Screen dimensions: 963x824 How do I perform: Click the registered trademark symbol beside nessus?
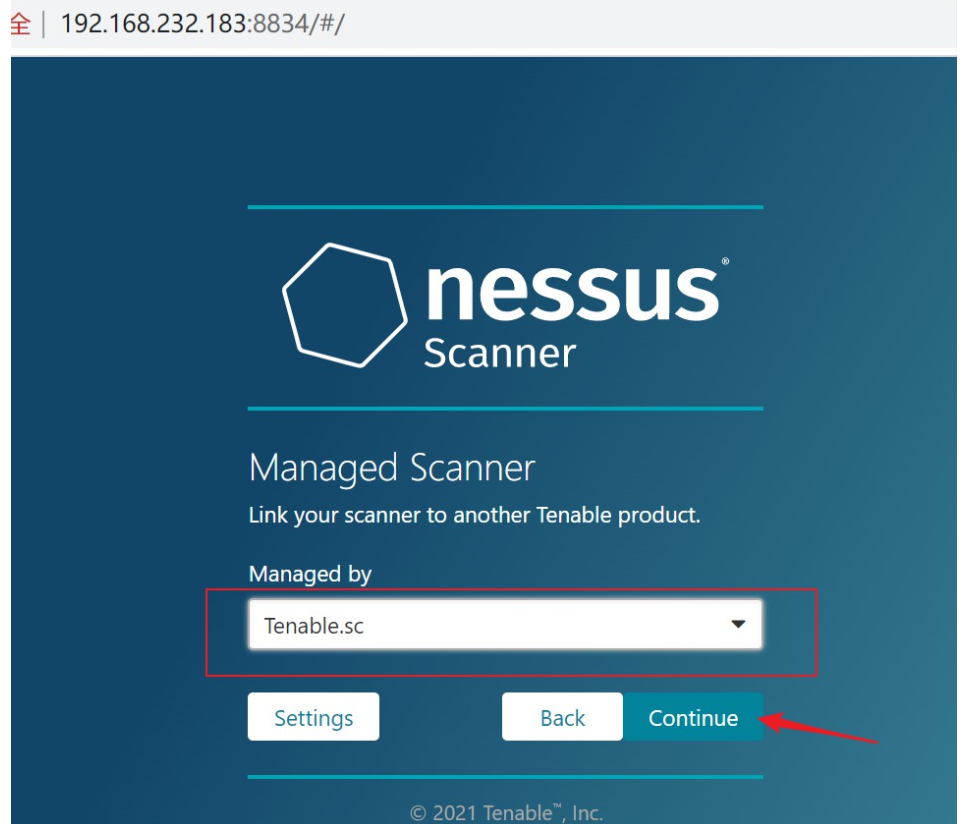coord(725,261)
